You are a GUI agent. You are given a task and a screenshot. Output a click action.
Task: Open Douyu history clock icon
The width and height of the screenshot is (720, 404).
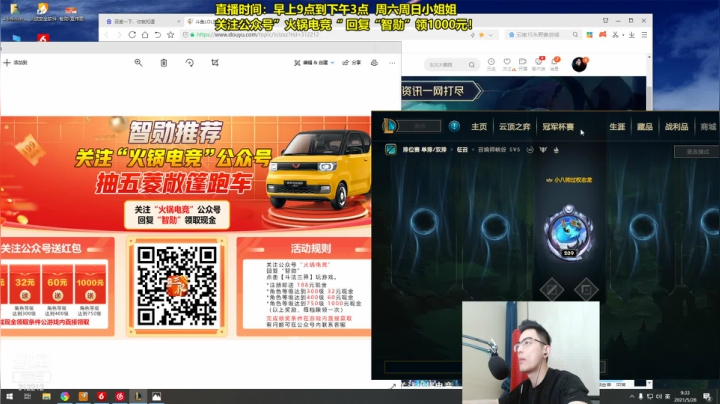[x=491, y=64]
